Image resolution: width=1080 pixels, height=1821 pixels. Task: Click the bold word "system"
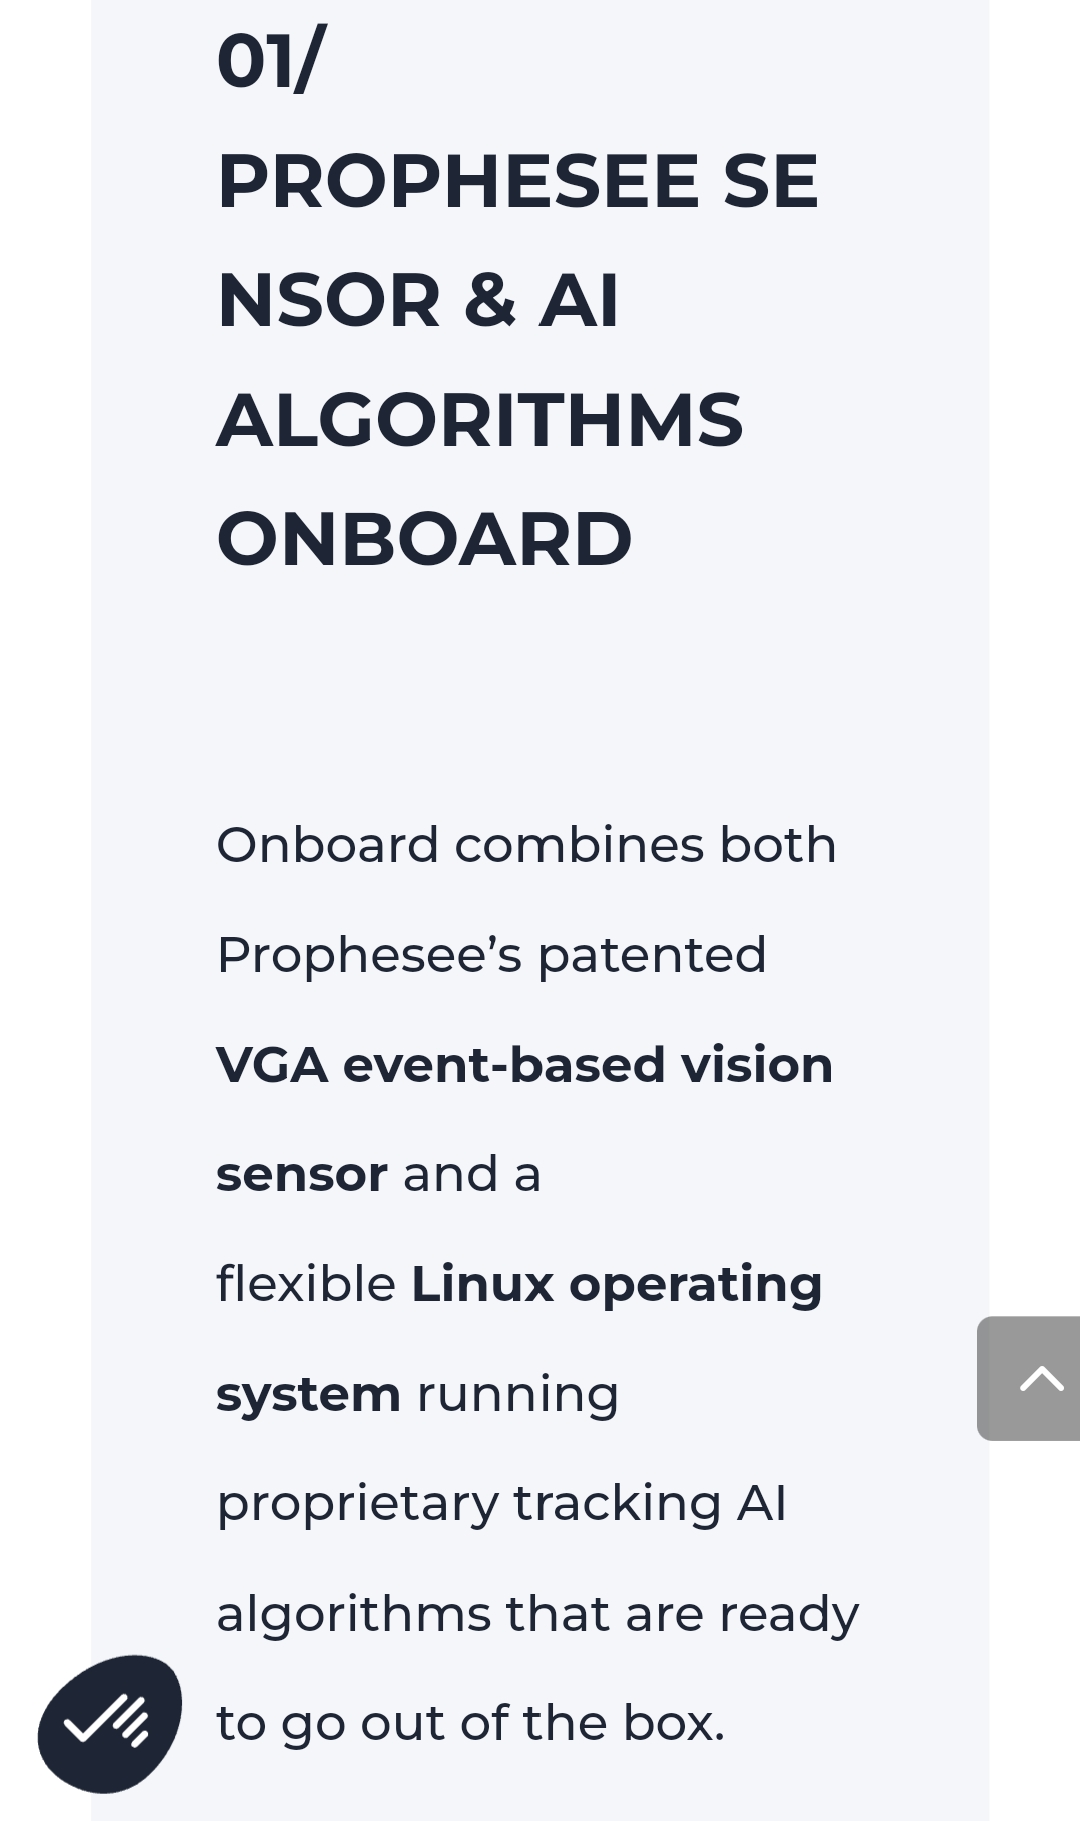[x=309, y=1396]
